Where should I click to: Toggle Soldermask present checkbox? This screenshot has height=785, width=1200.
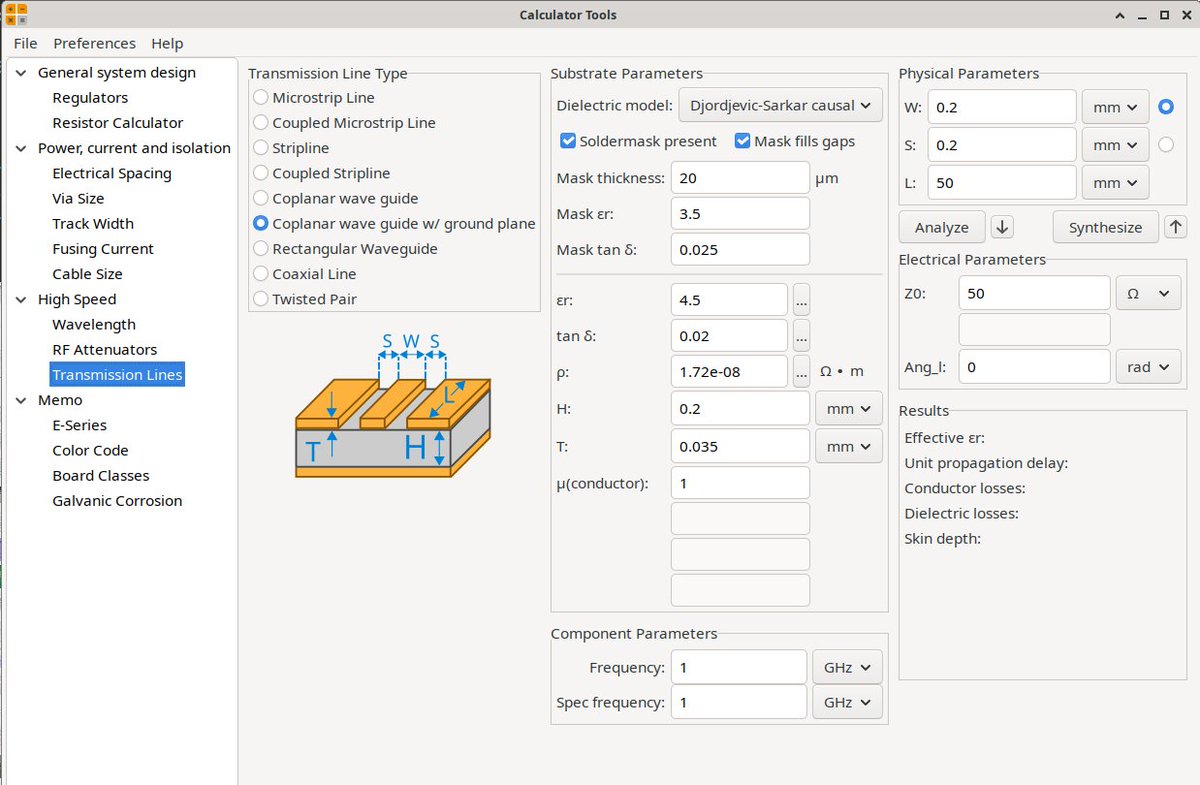(638, 141)
